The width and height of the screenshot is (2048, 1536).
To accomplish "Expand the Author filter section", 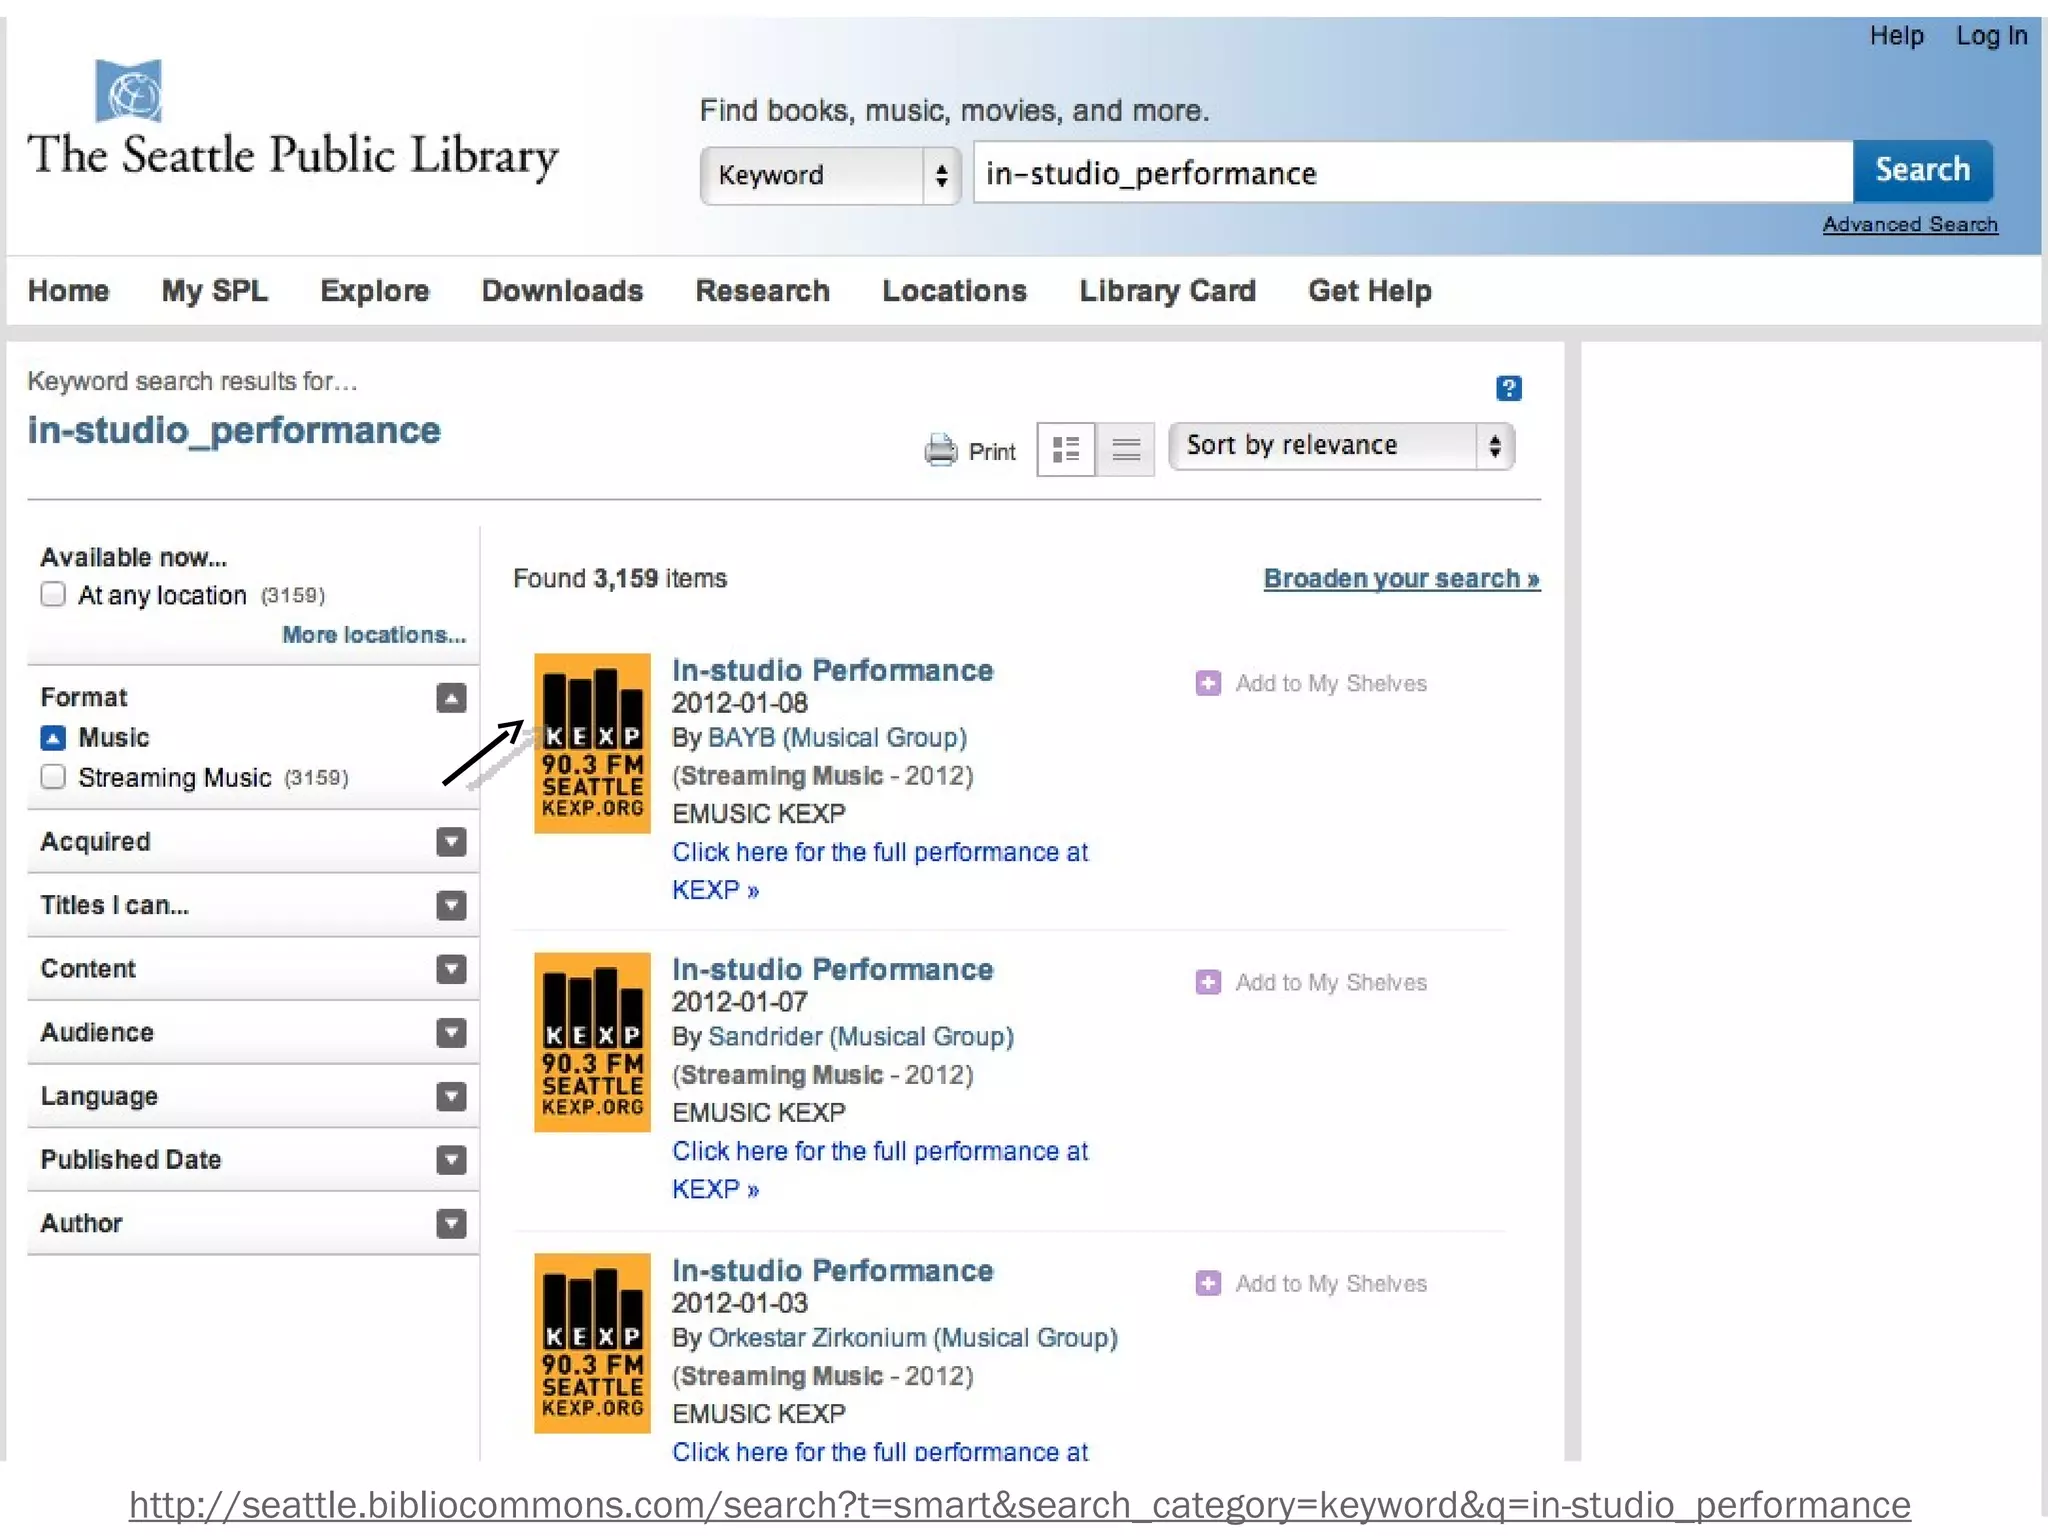I will pyautogui.click(x=451, y=1224).
